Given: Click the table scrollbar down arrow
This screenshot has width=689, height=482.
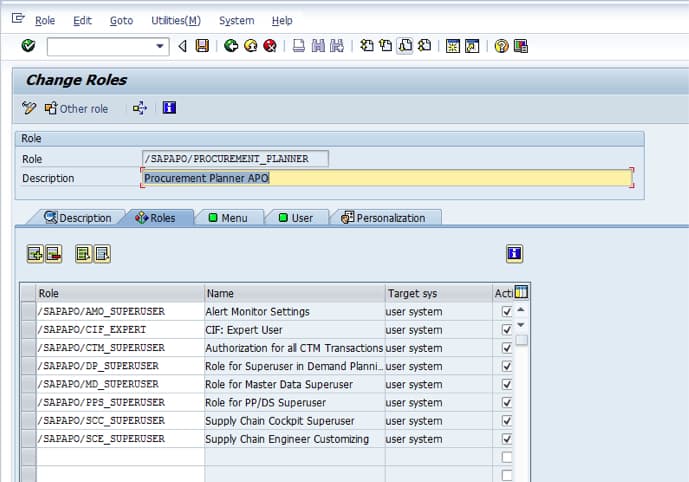Looking at the screenshot, I should click(x=521, y=325).
